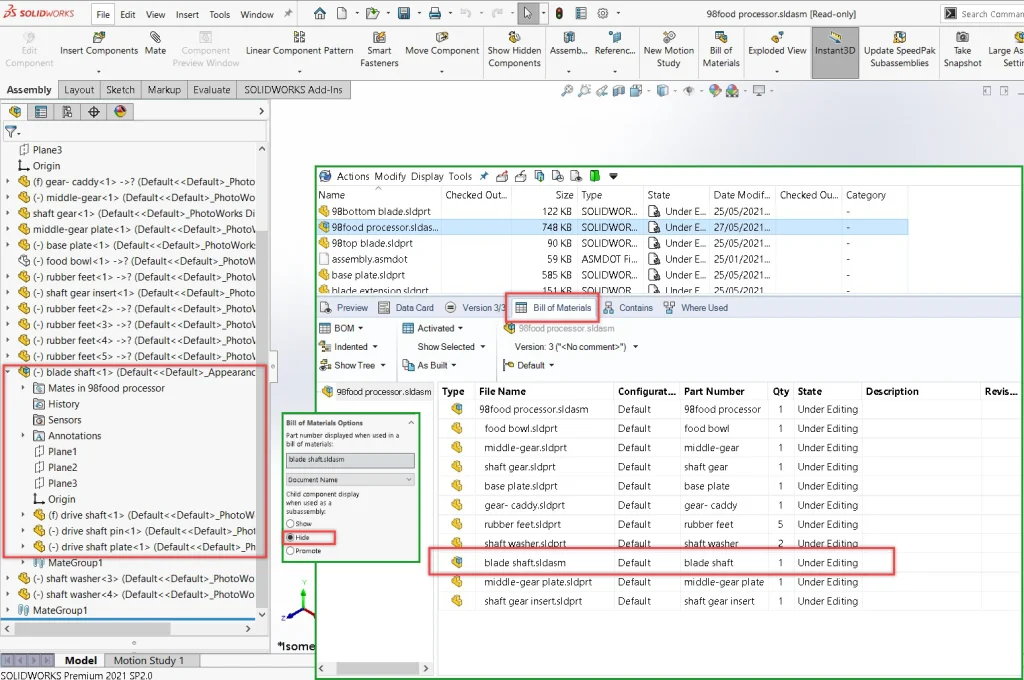The width and height of the screenshot is (1024, 680).
Task: Select the Show radio button
Action: point(291,523)
